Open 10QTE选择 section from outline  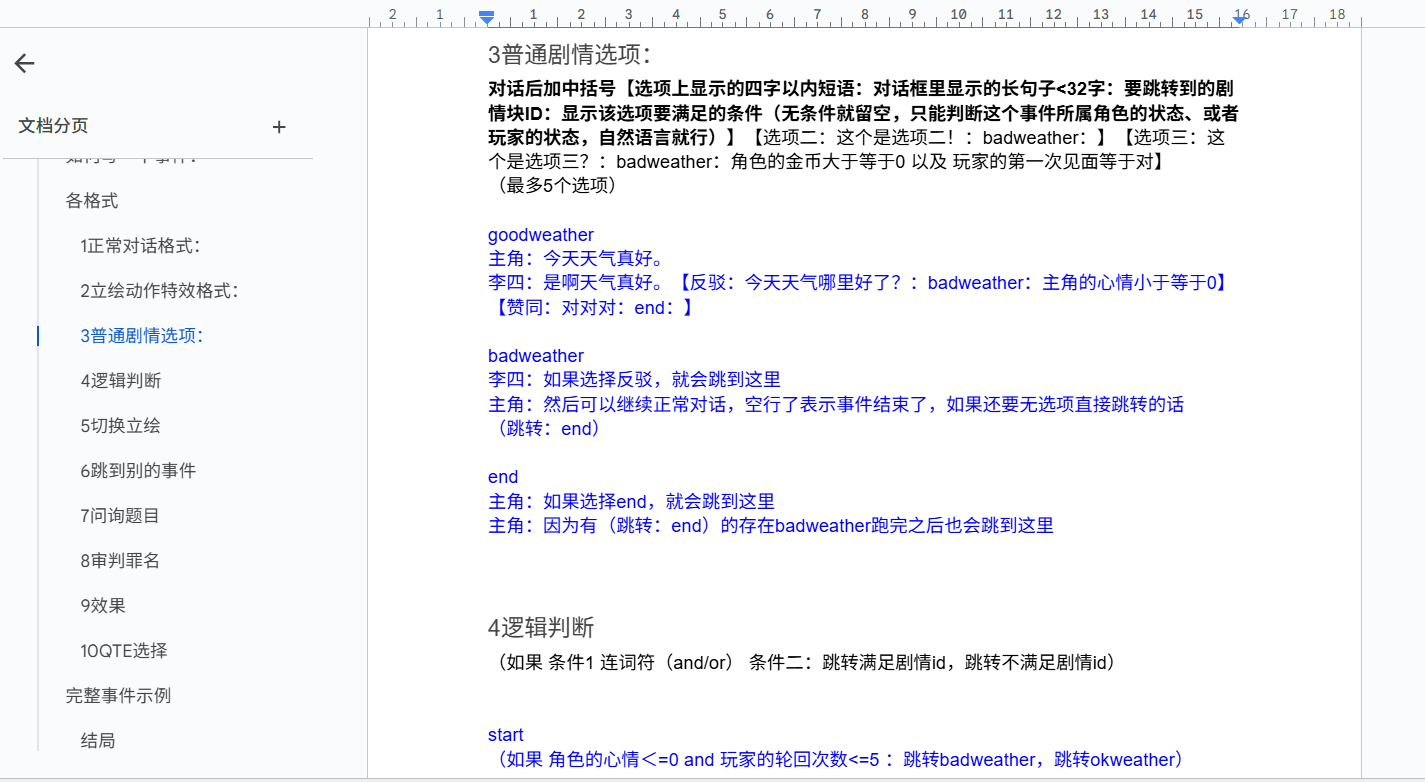[124, 651]
